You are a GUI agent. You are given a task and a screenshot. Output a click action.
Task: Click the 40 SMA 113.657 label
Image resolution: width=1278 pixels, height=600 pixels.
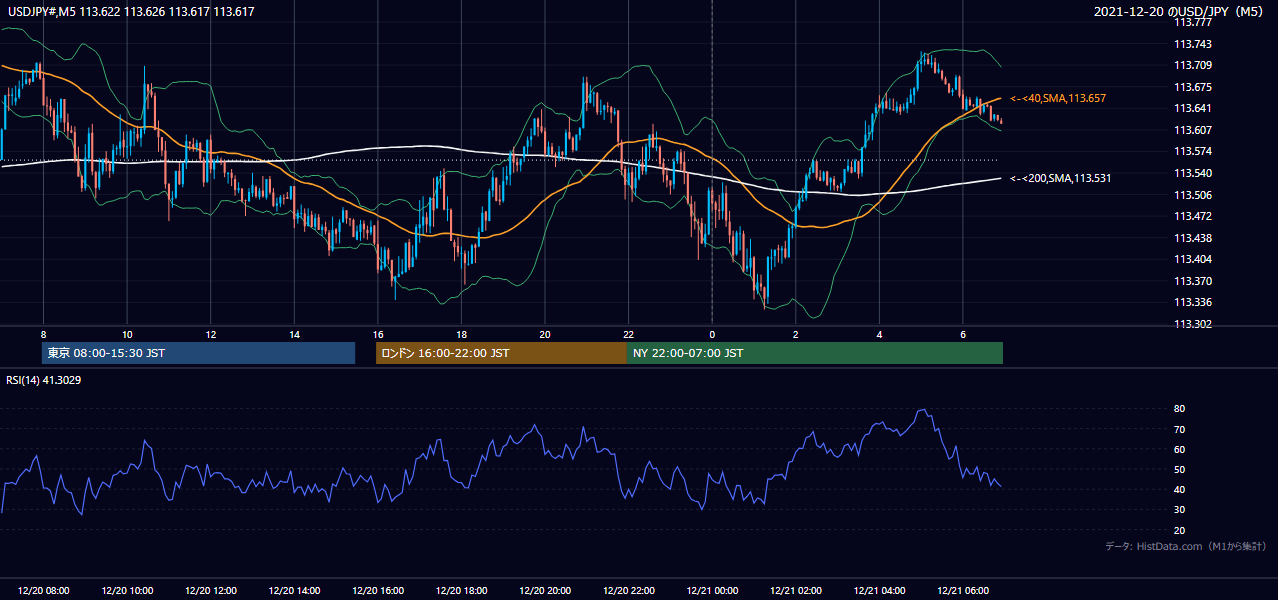[1057, 98]
